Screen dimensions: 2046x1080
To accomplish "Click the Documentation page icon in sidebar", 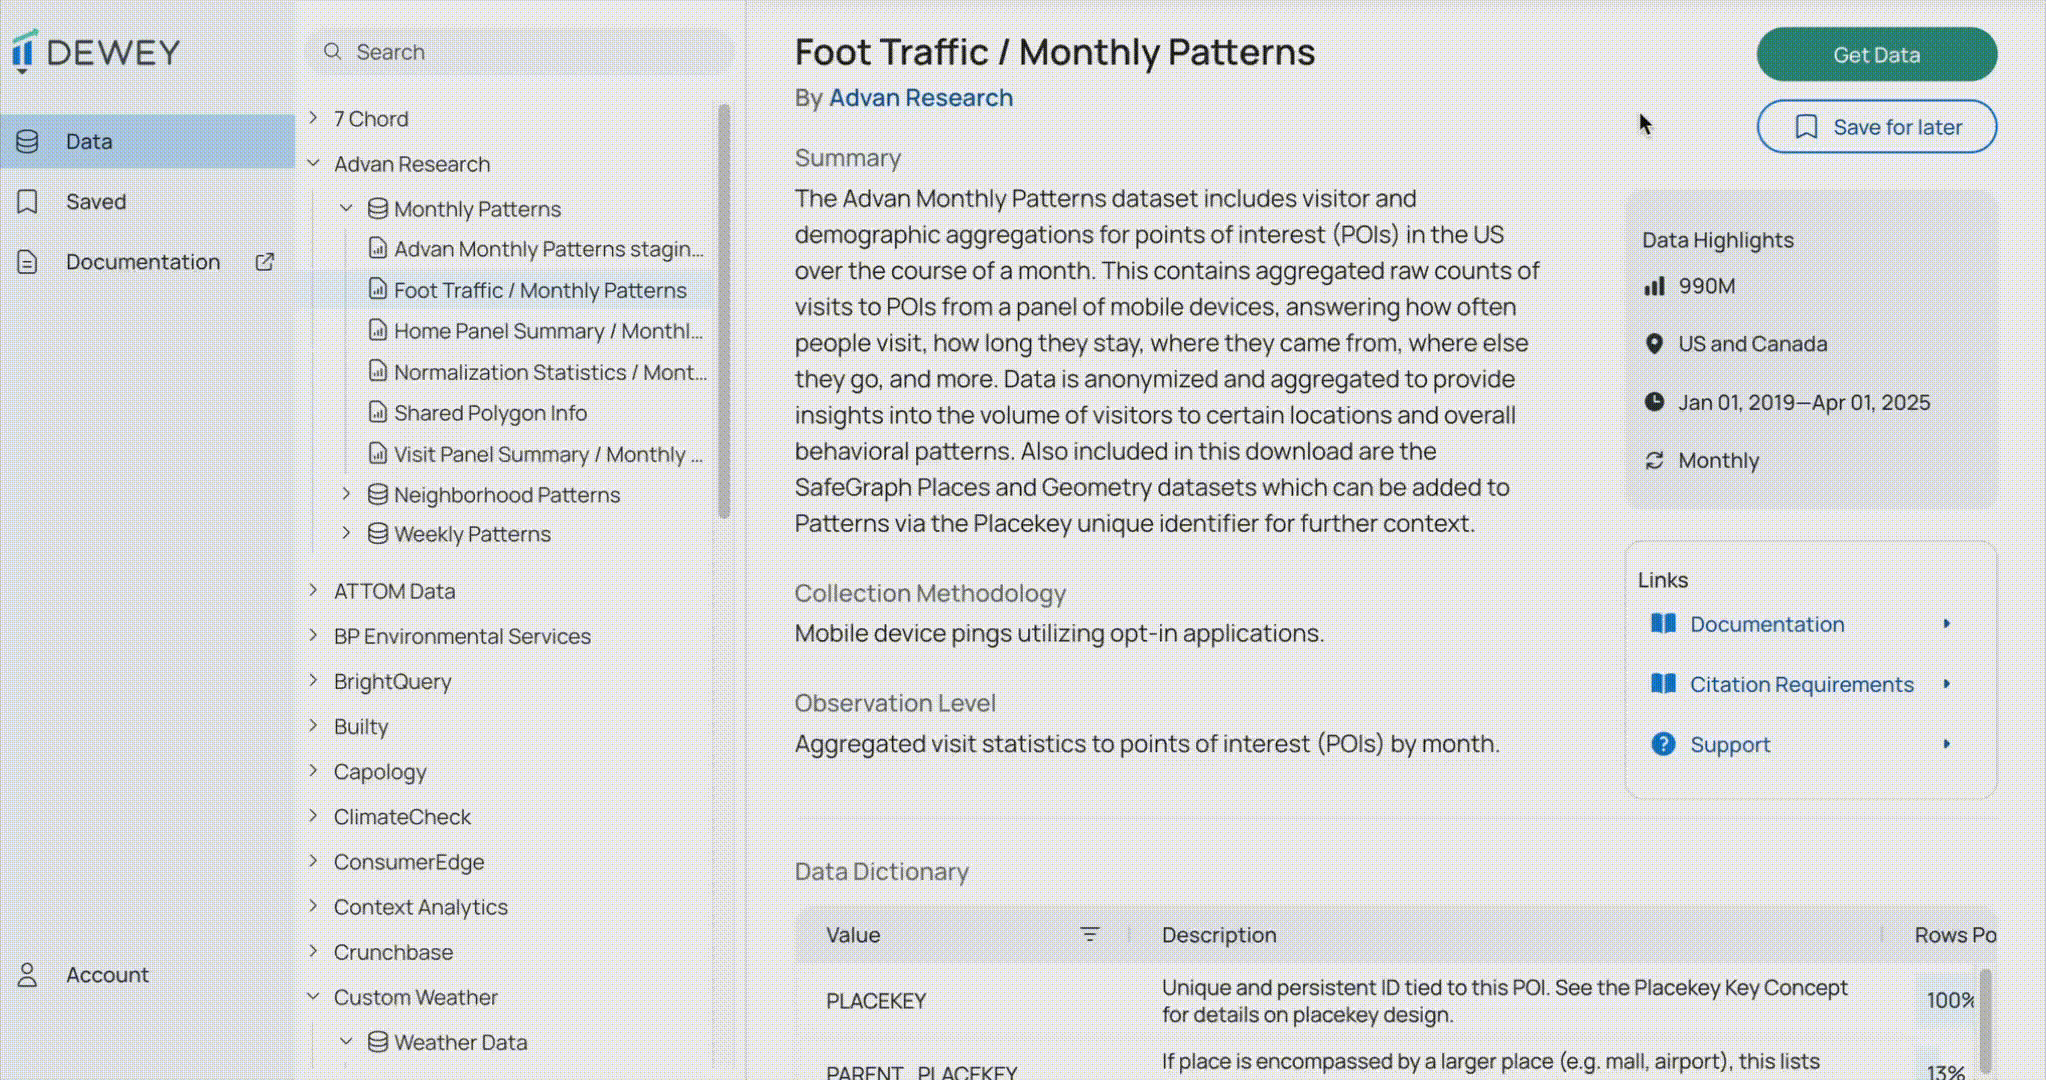I will (28, 262).
